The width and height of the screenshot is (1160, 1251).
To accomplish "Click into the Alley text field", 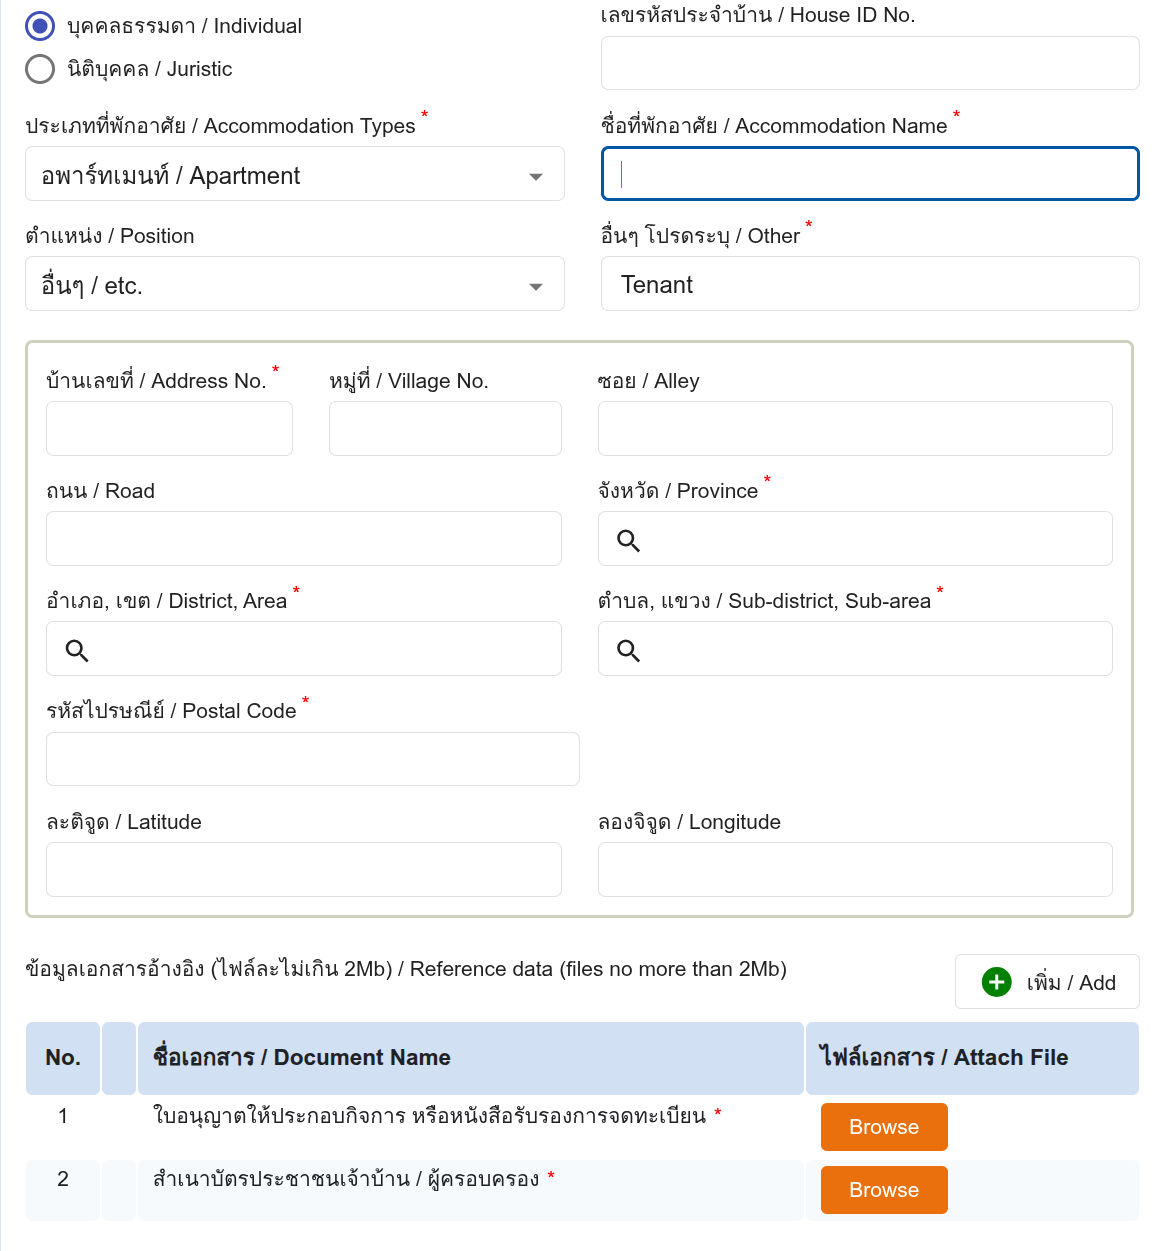I will click(854, 429).
